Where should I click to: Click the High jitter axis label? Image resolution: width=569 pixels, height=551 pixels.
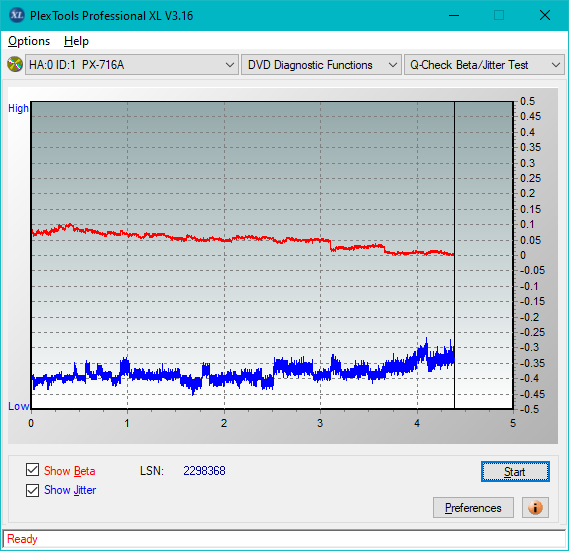[18, 108]
